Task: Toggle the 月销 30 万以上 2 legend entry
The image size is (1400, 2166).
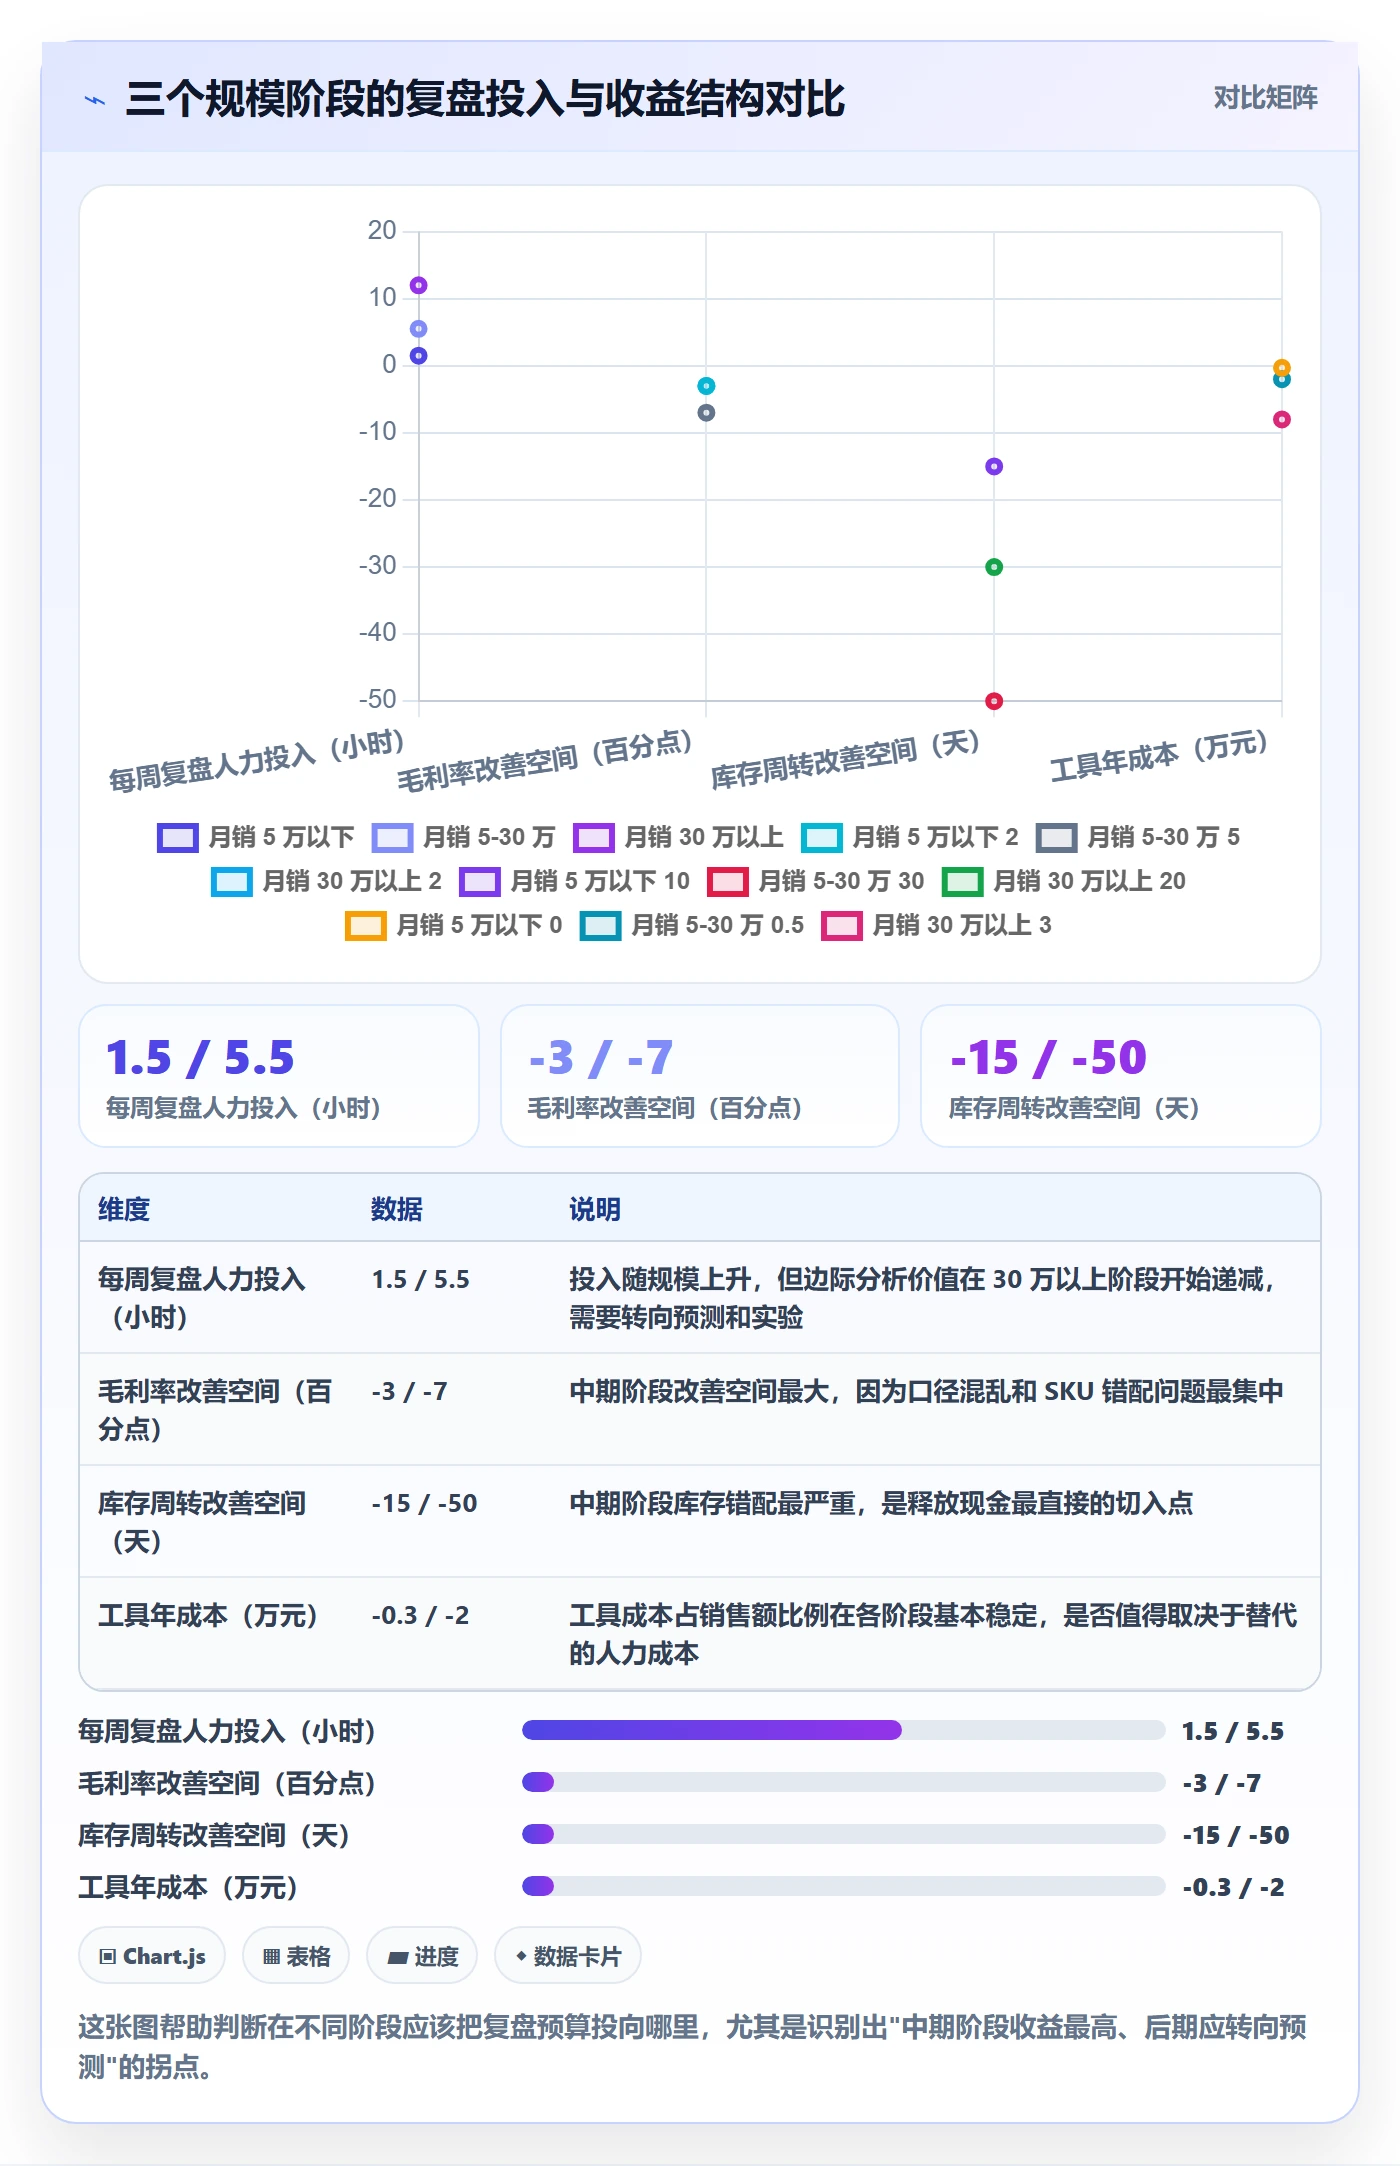Action: (326, 881)
